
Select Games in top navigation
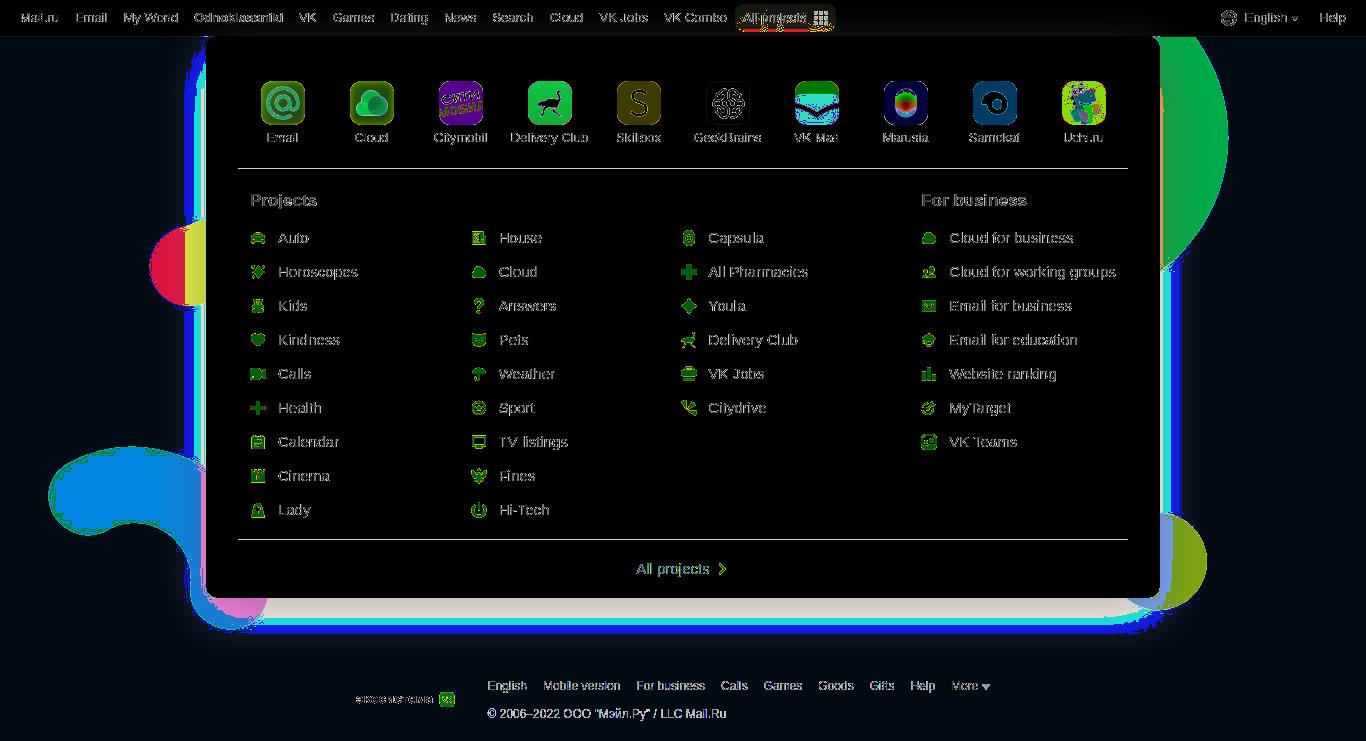[x=354, y=18]
